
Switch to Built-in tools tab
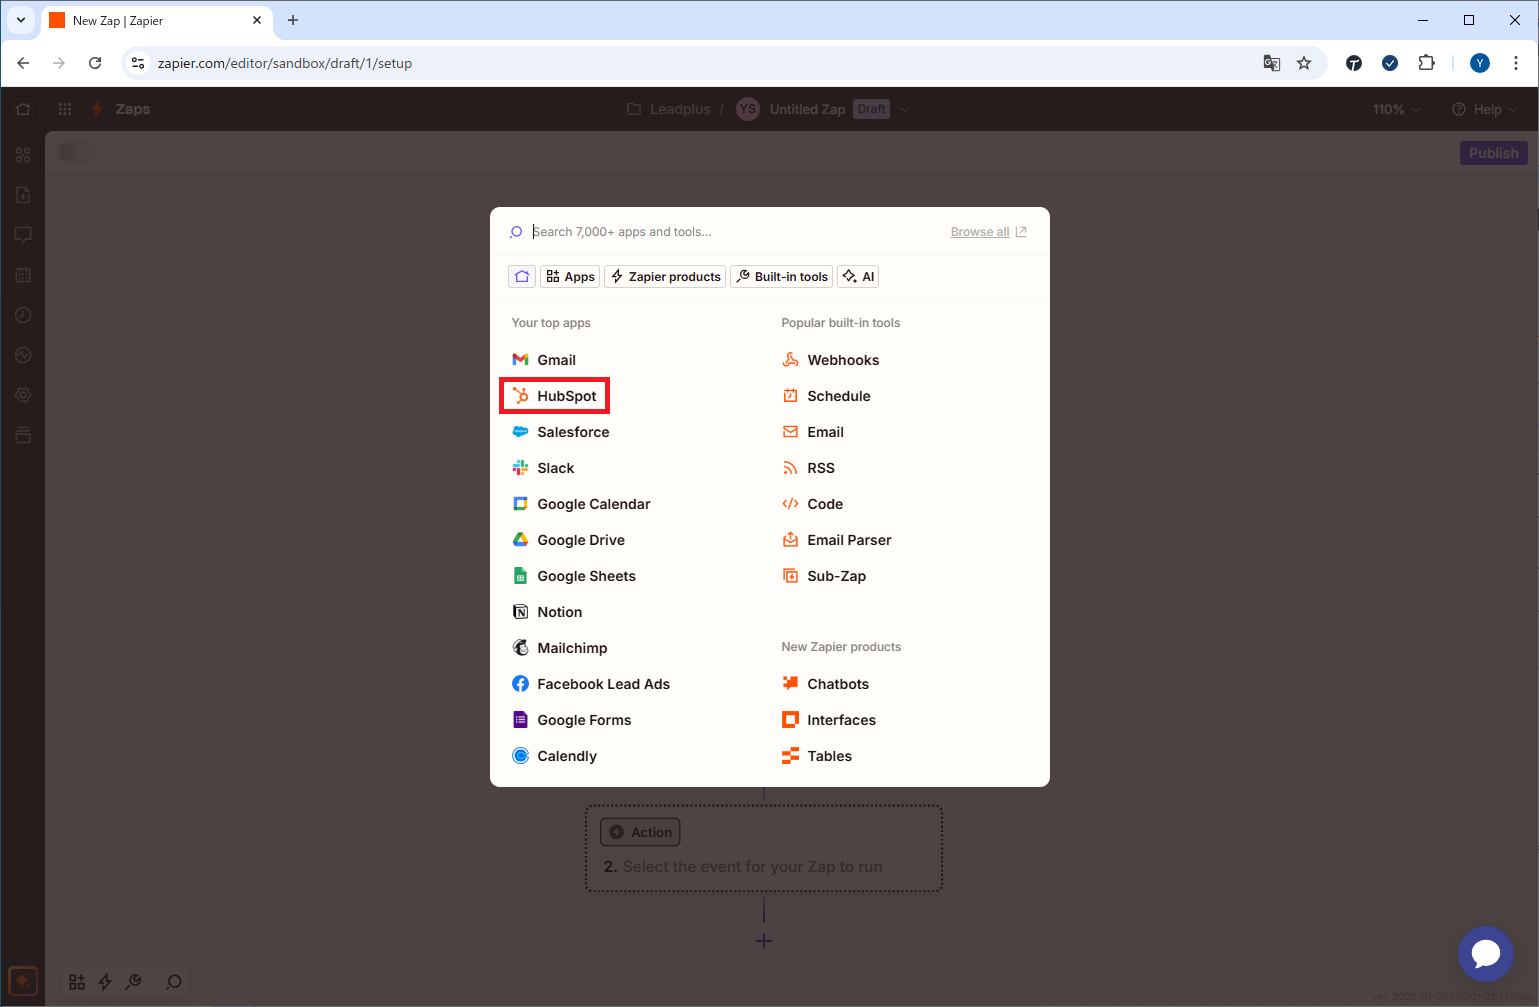click(782, 276)
